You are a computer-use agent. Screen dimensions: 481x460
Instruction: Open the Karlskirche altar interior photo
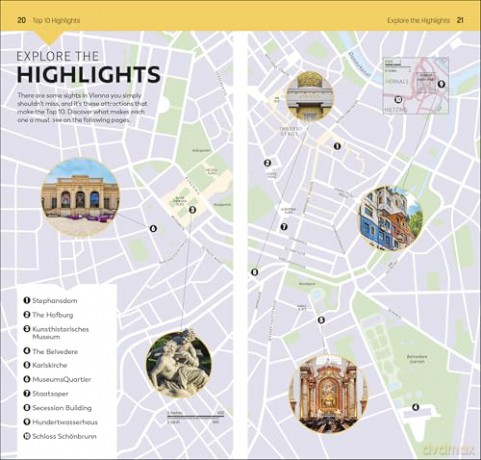click(328, 393)
